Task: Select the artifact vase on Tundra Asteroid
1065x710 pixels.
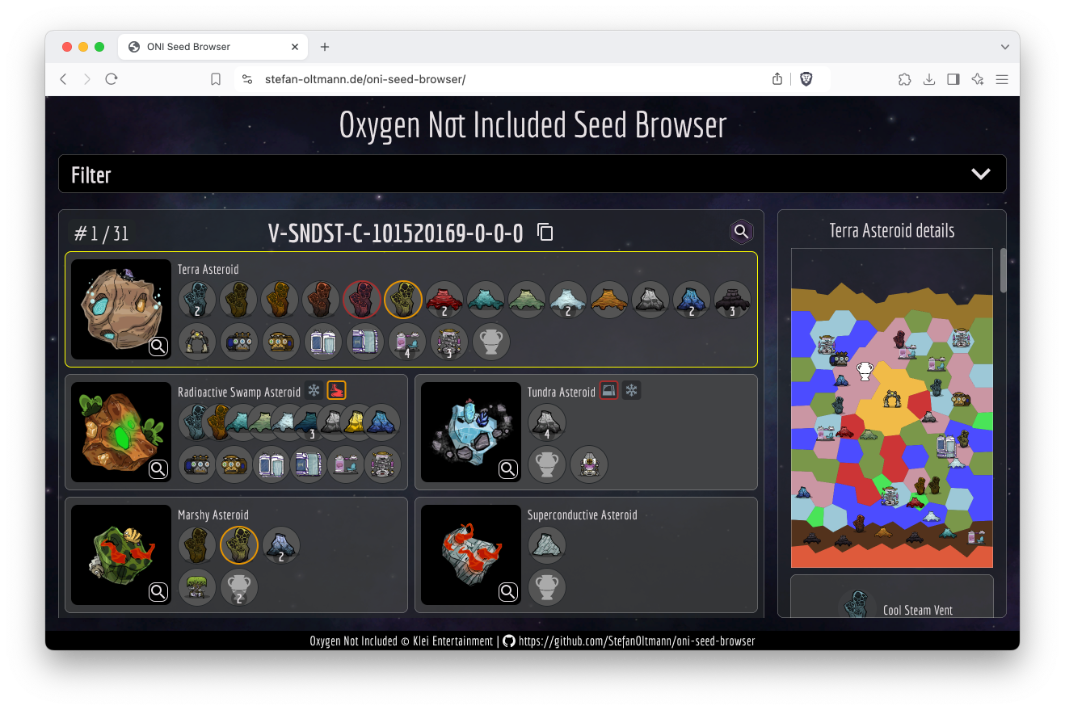Action: point(547,464)
